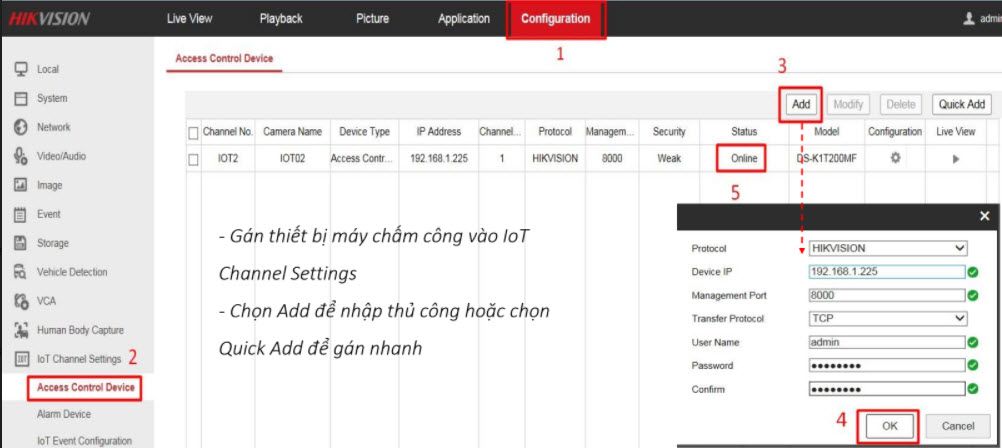Click IoT Channel Settings icon

click(x=21, y=359)
